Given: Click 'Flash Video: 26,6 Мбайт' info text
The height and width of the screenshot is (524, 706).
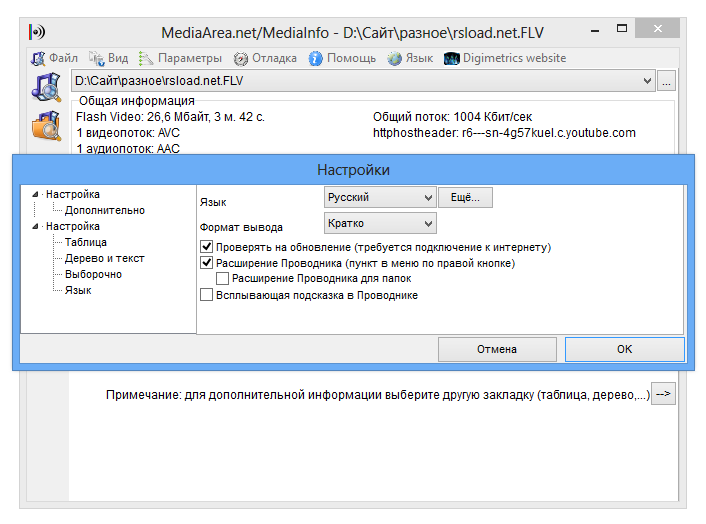Looking at the screenshot, I should click(170, 117).
